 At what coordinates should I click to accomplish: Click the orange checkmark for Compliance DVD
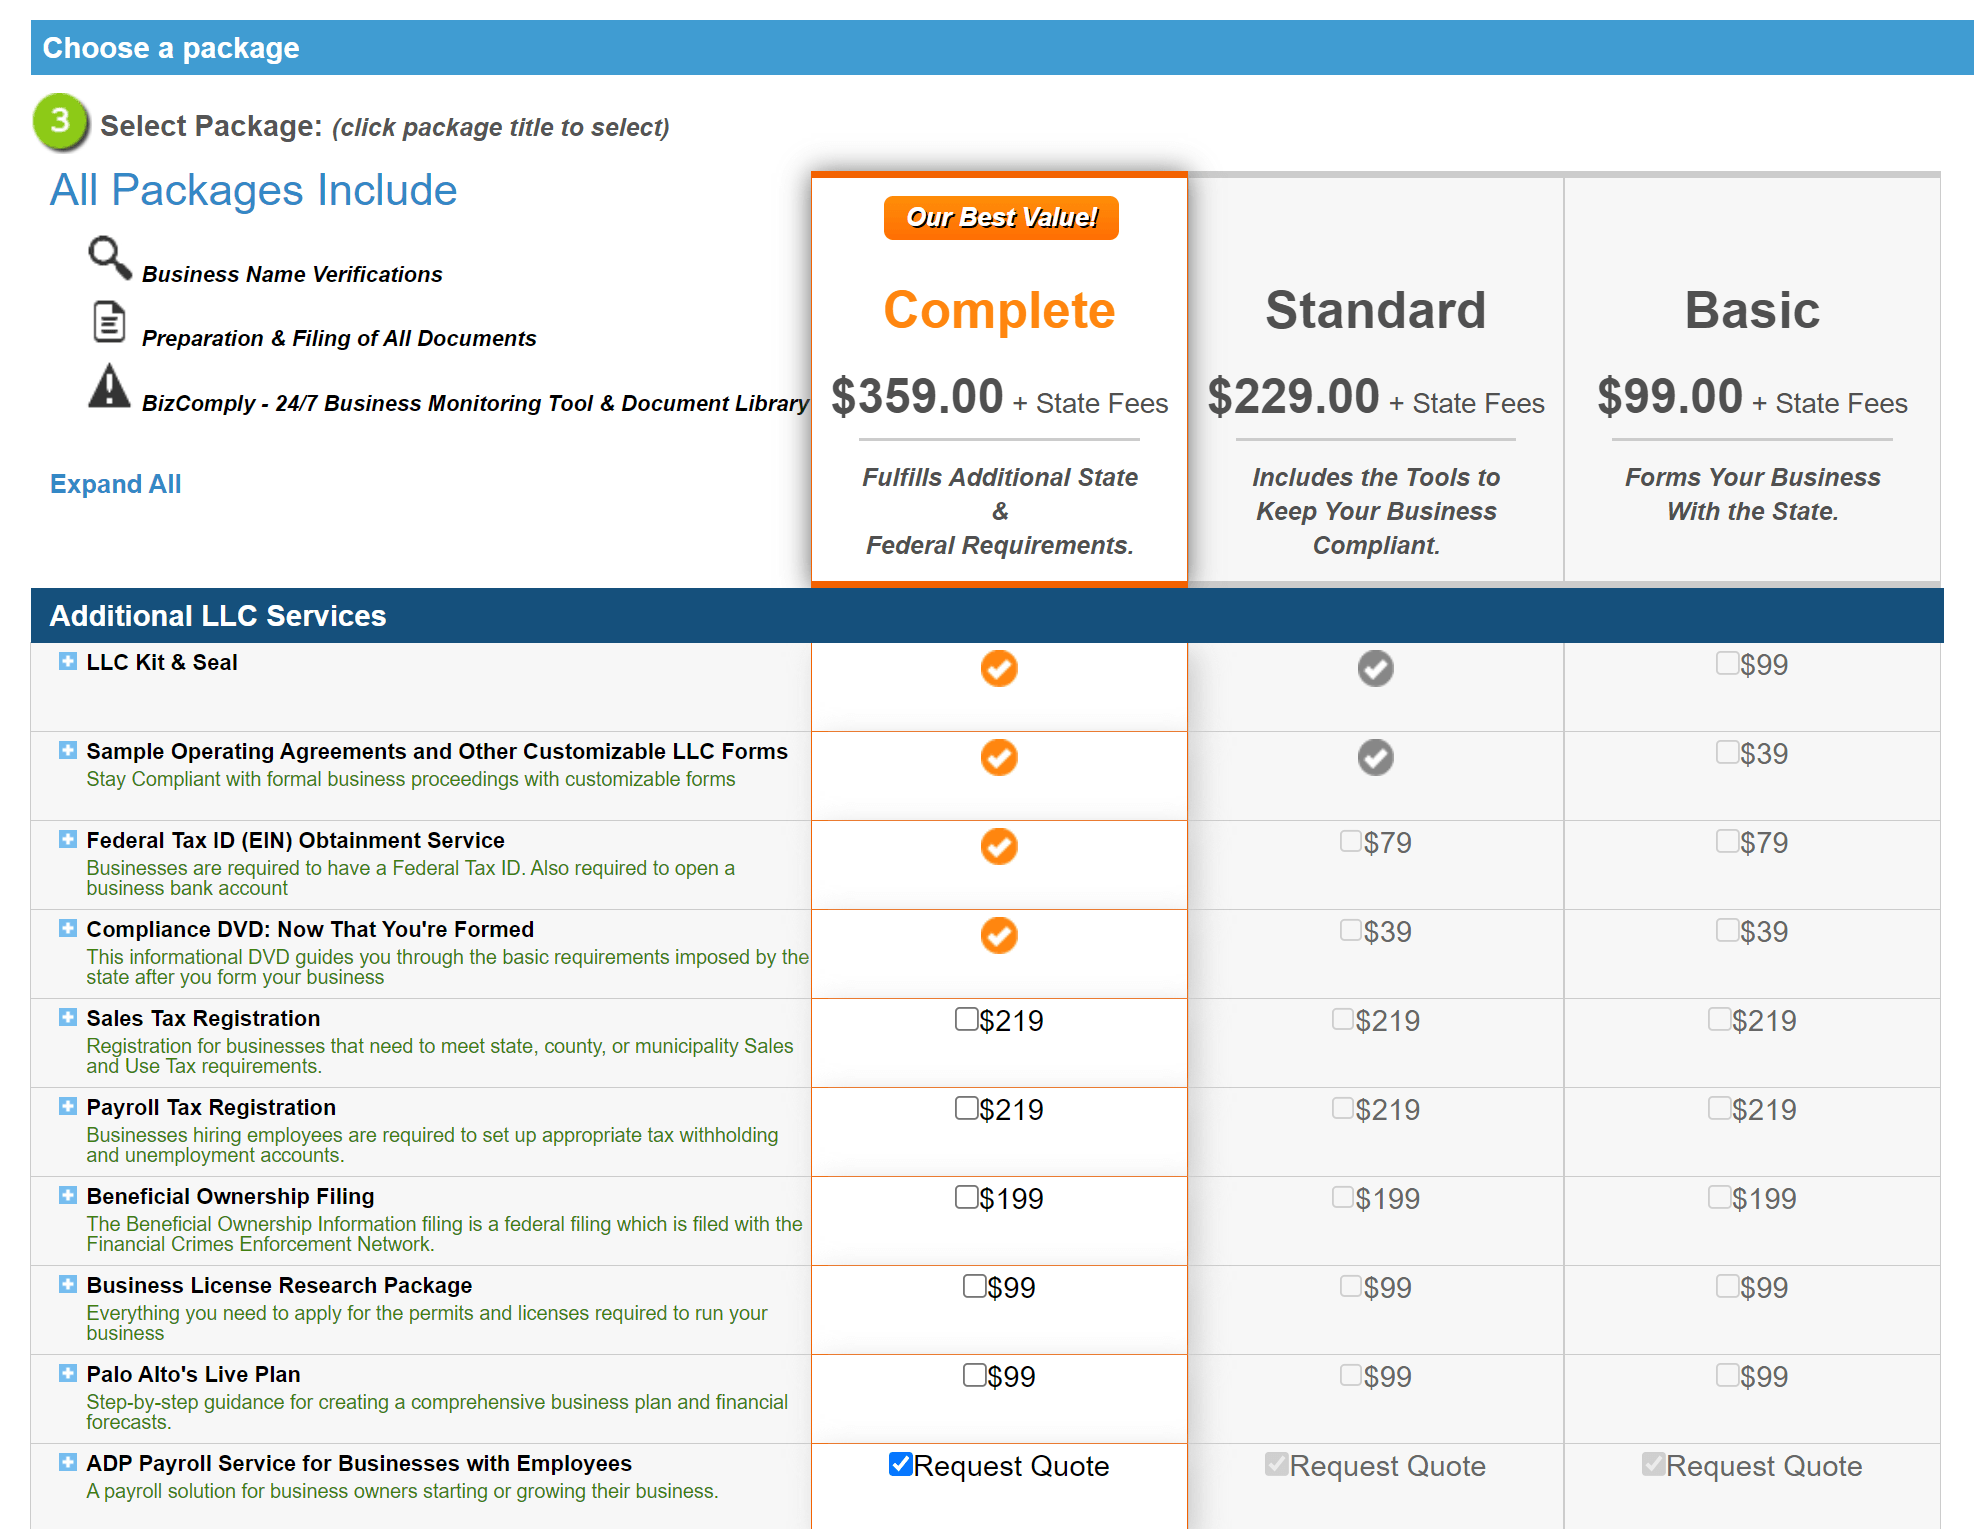click(999, 935)
